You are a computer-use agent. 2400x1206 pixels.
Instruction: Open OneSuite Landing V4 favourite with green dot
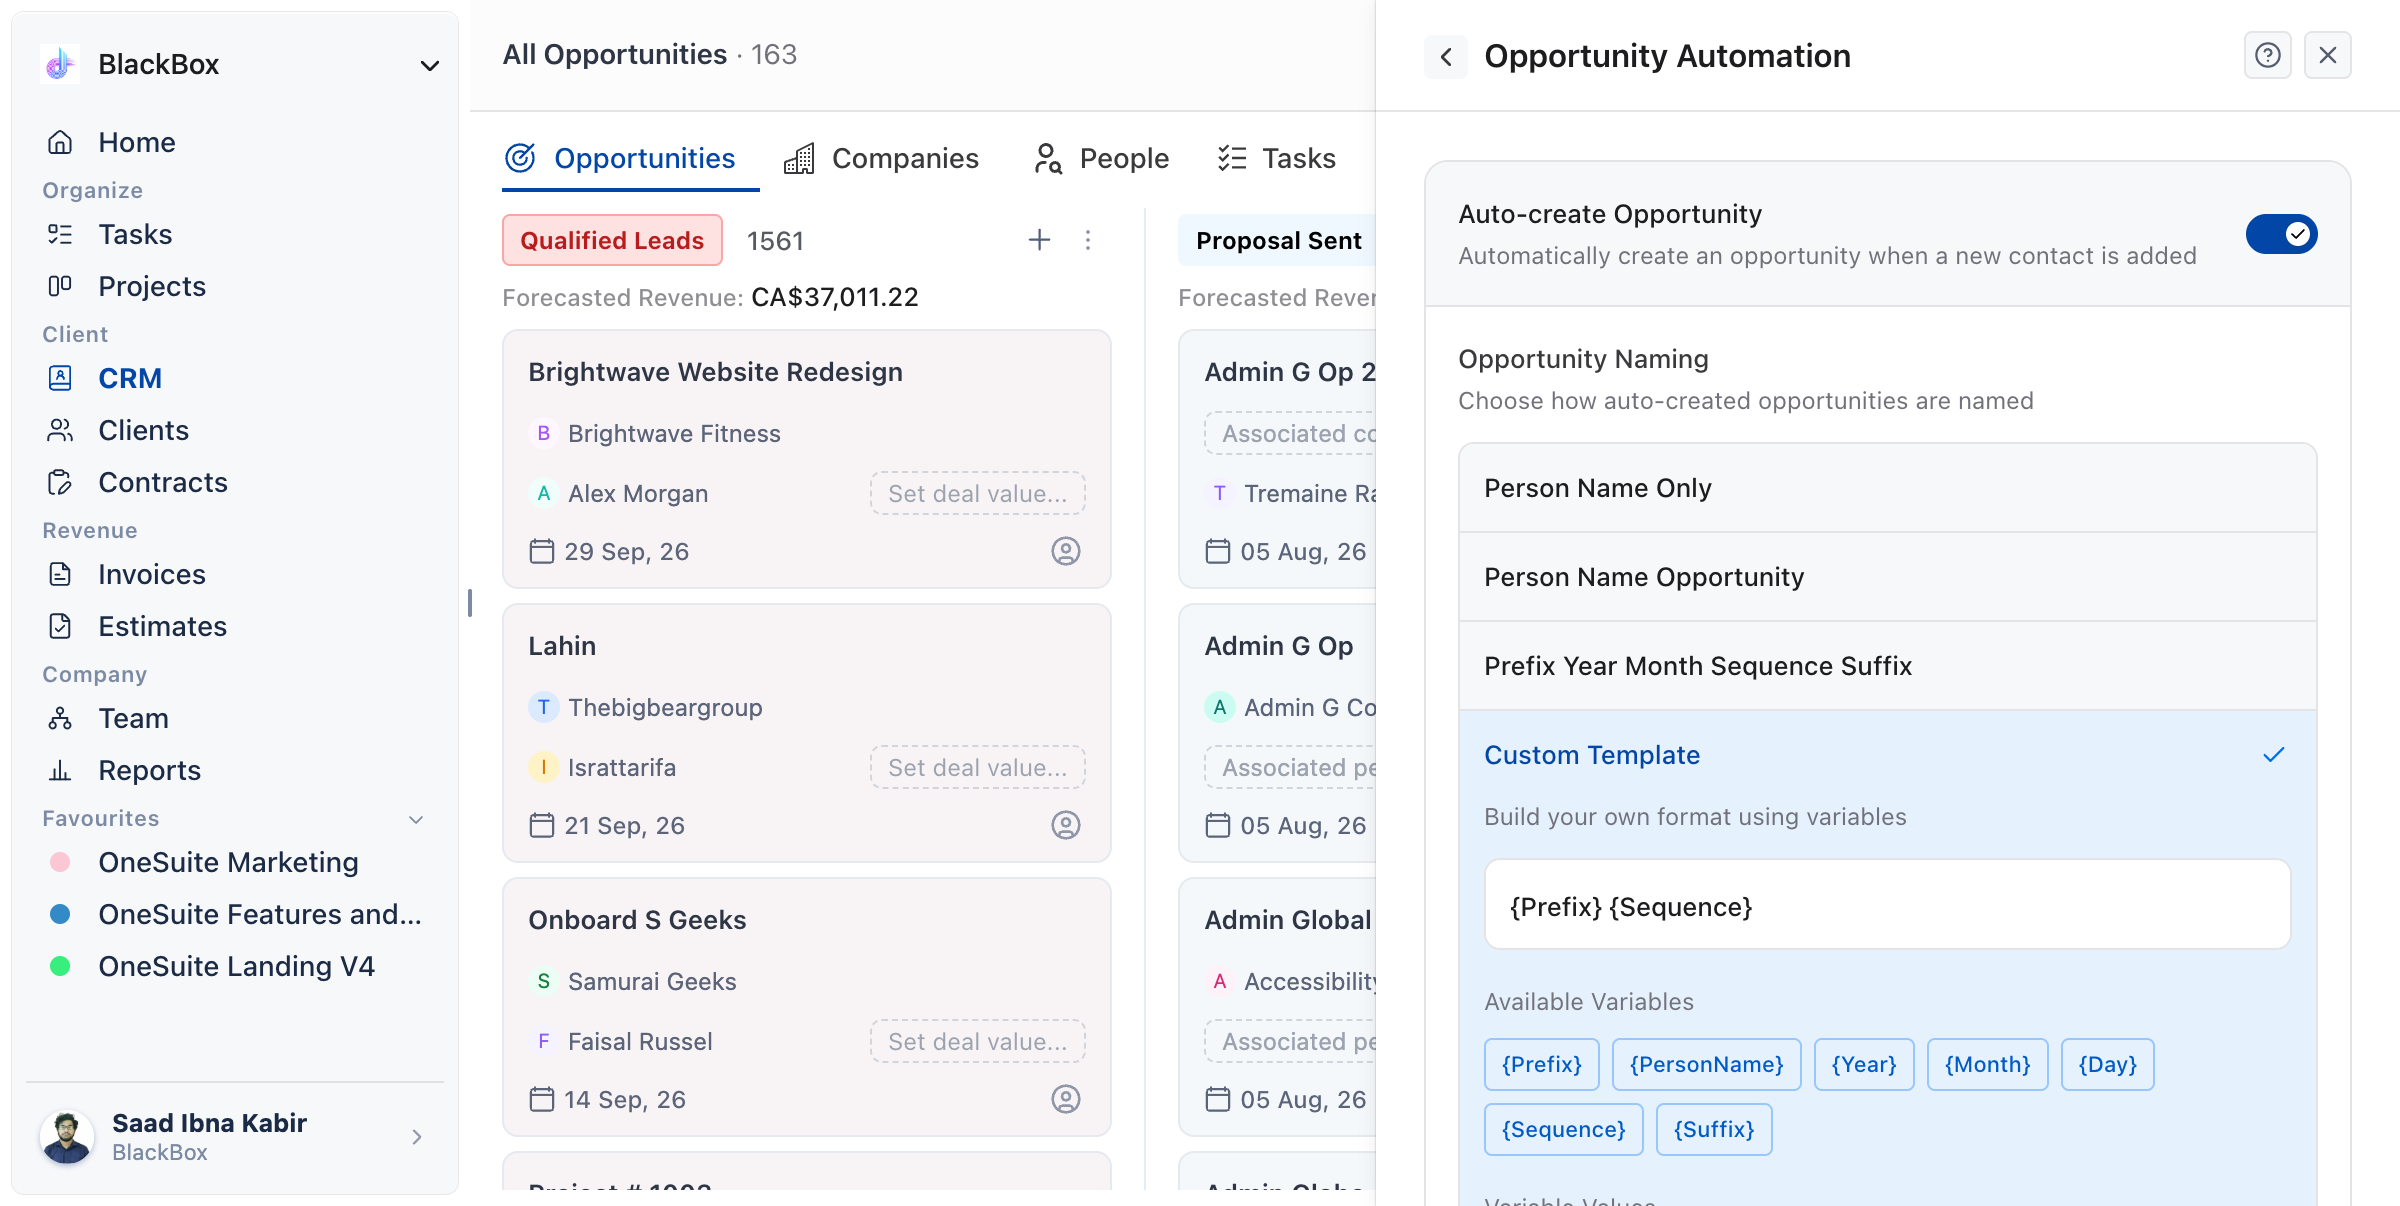click(211, 966)
